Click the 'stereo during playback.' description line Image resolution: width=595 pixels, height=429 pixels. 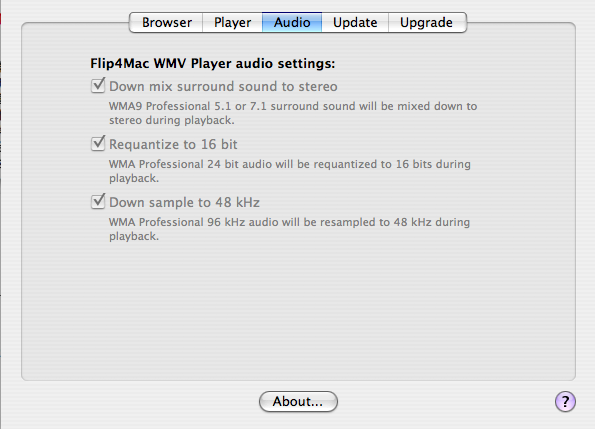[x=172, y=121]
